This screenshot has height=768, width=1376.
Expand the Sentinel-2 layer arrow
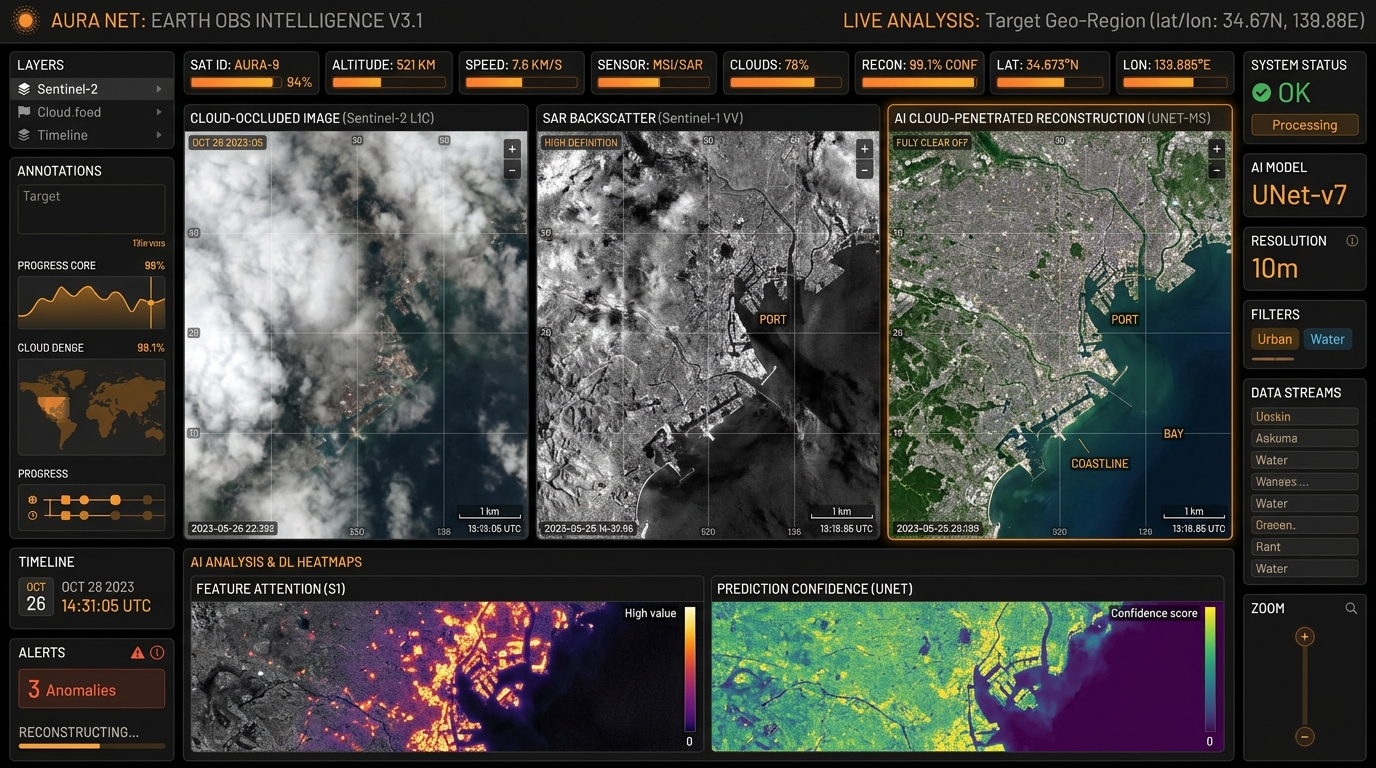coord(159,89)
